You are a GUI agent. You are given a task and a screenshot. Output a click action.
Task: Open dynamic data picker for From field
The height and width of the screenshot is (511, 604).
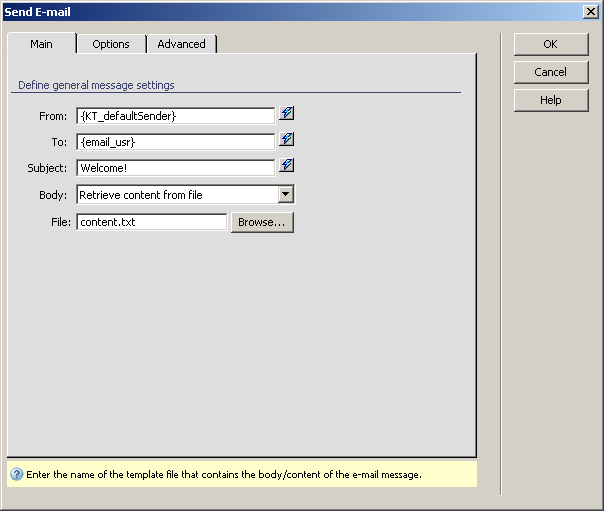[x=287, y=115]
